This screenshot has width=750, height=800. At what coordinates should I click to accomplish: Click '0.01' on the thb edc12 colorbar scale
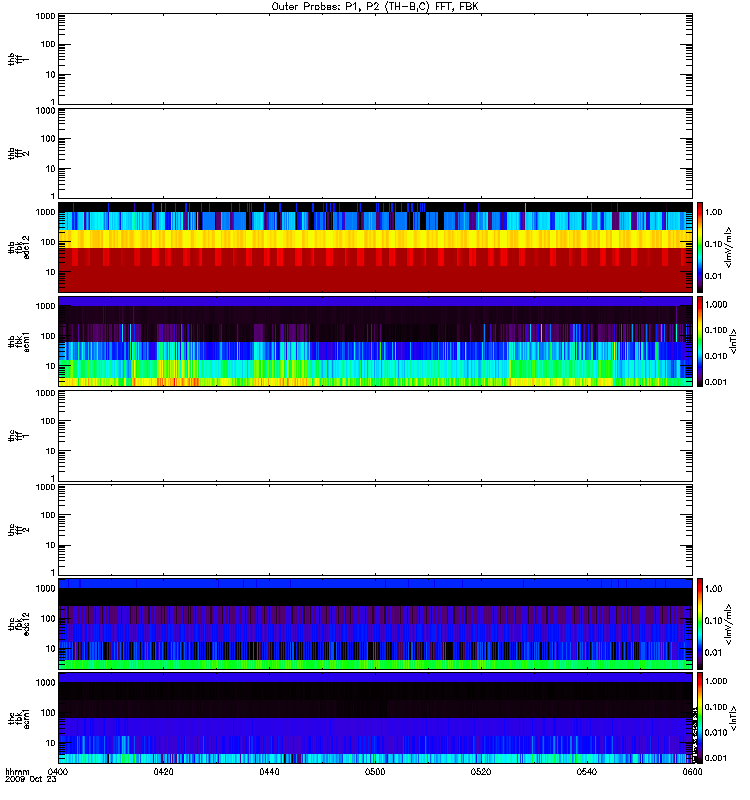(713, 276)
